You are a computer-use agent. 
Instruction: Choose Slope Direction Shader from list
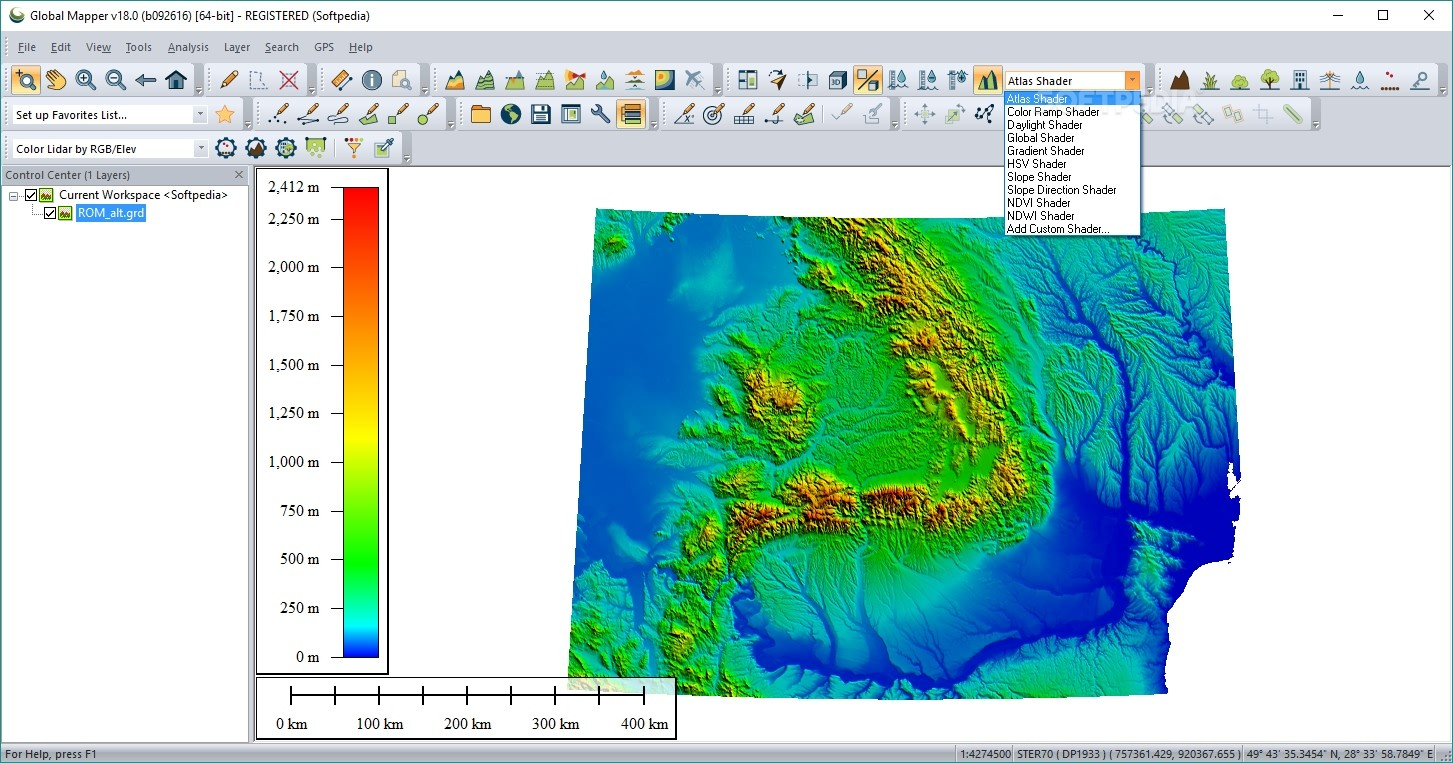pyautogui.click(x=1061, y=190)
